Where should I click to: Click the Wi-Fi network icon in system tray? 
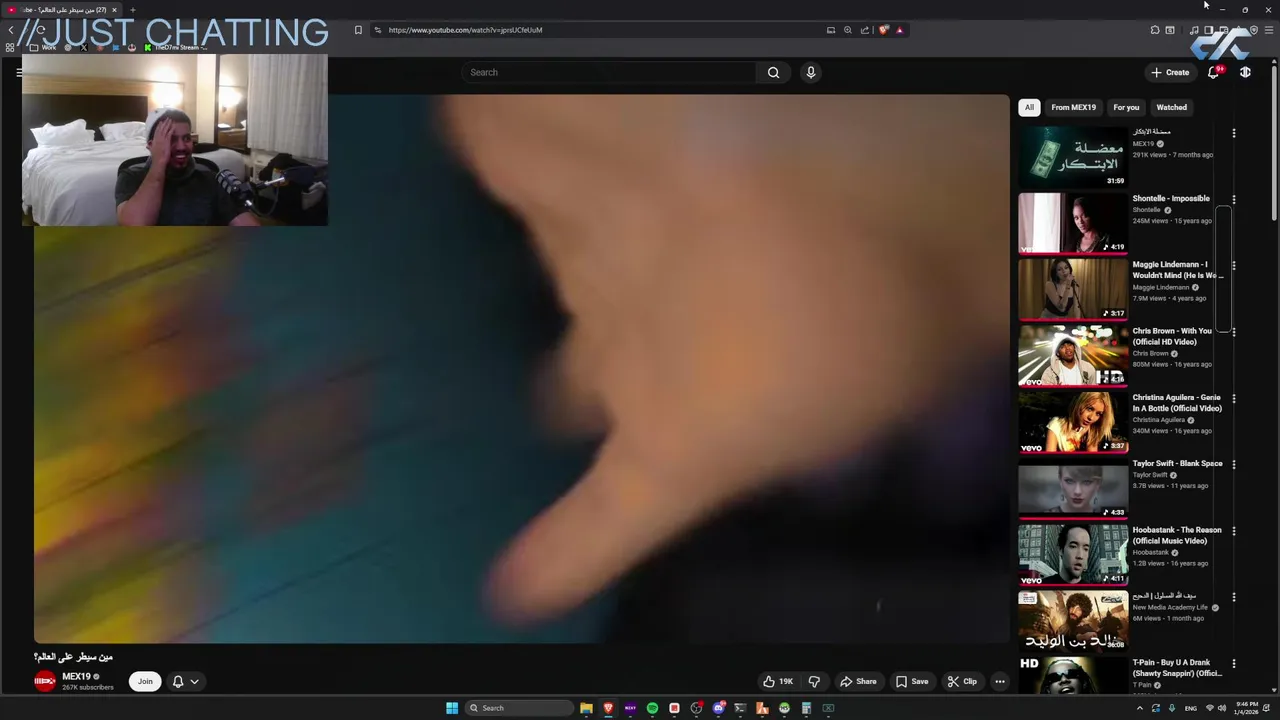[x=1210, y=708]
